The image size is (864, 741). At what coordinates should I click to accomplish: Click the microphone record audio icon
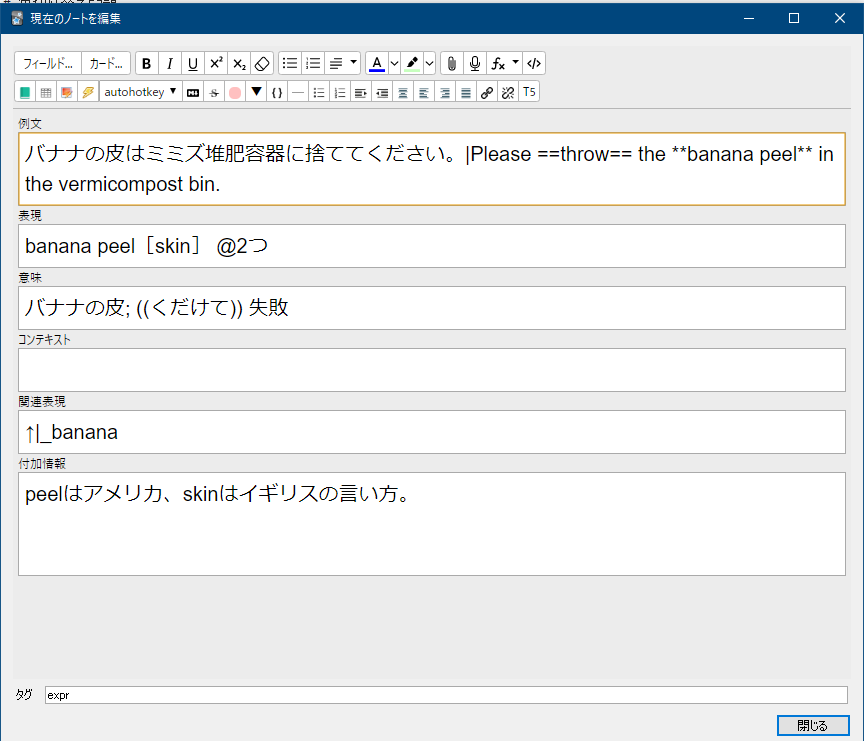pyautogui.click(x=475, y=63)
